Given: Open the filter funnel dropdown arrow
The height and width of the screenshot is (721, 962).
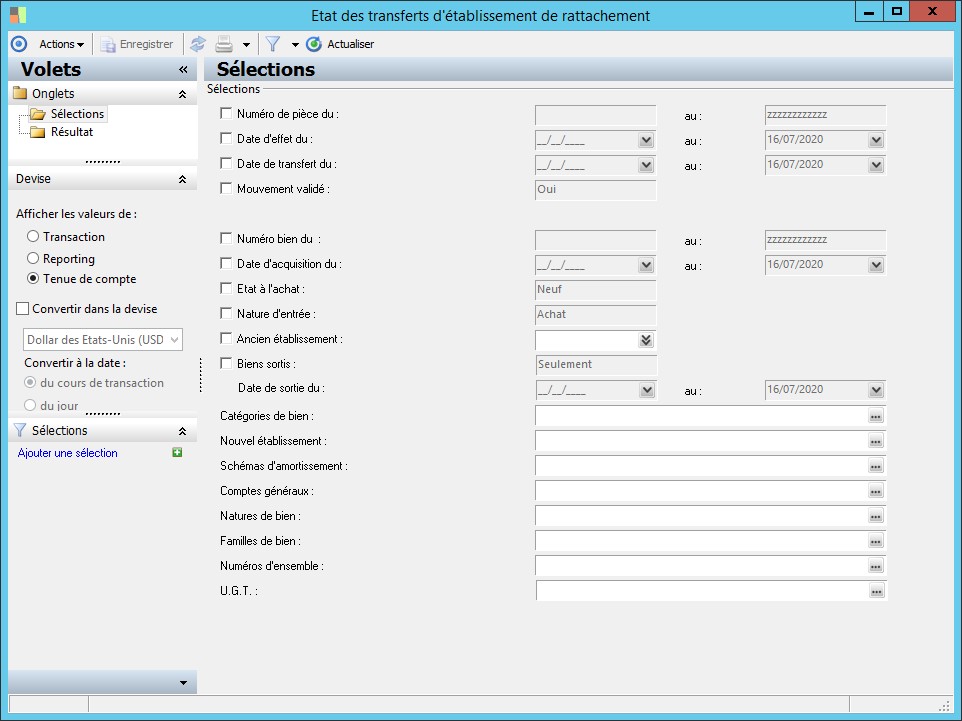Looking at the screenshot, I should pos(295,45).
